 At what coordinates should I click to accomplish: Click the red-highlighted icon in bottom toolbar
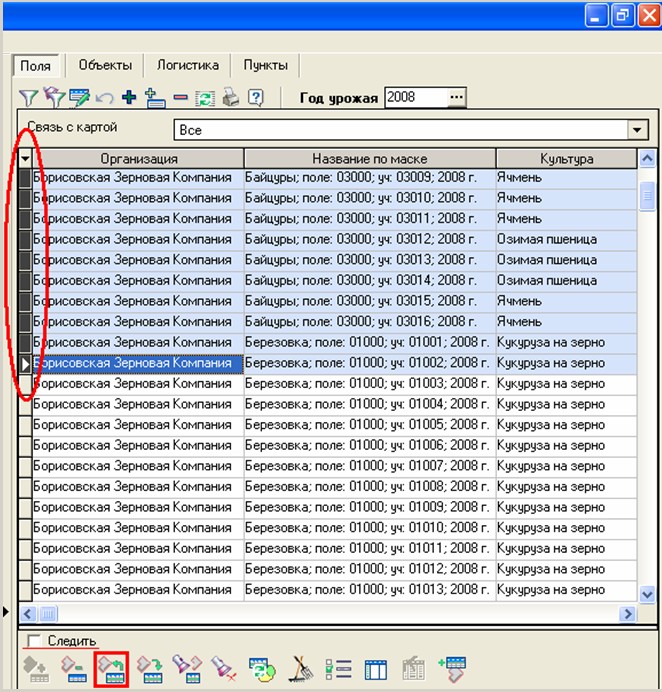108,668
